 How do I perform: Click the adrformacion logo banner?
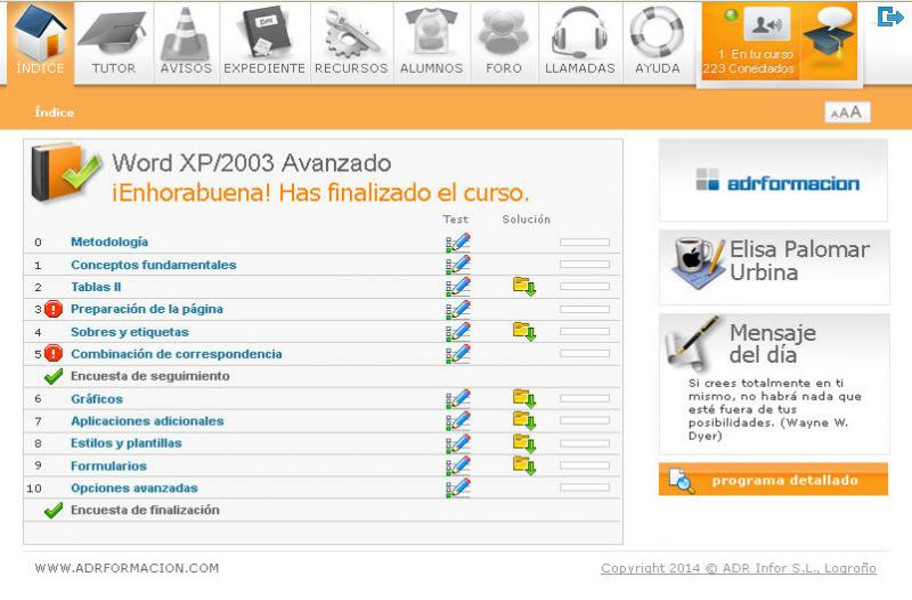pos(773,182)
